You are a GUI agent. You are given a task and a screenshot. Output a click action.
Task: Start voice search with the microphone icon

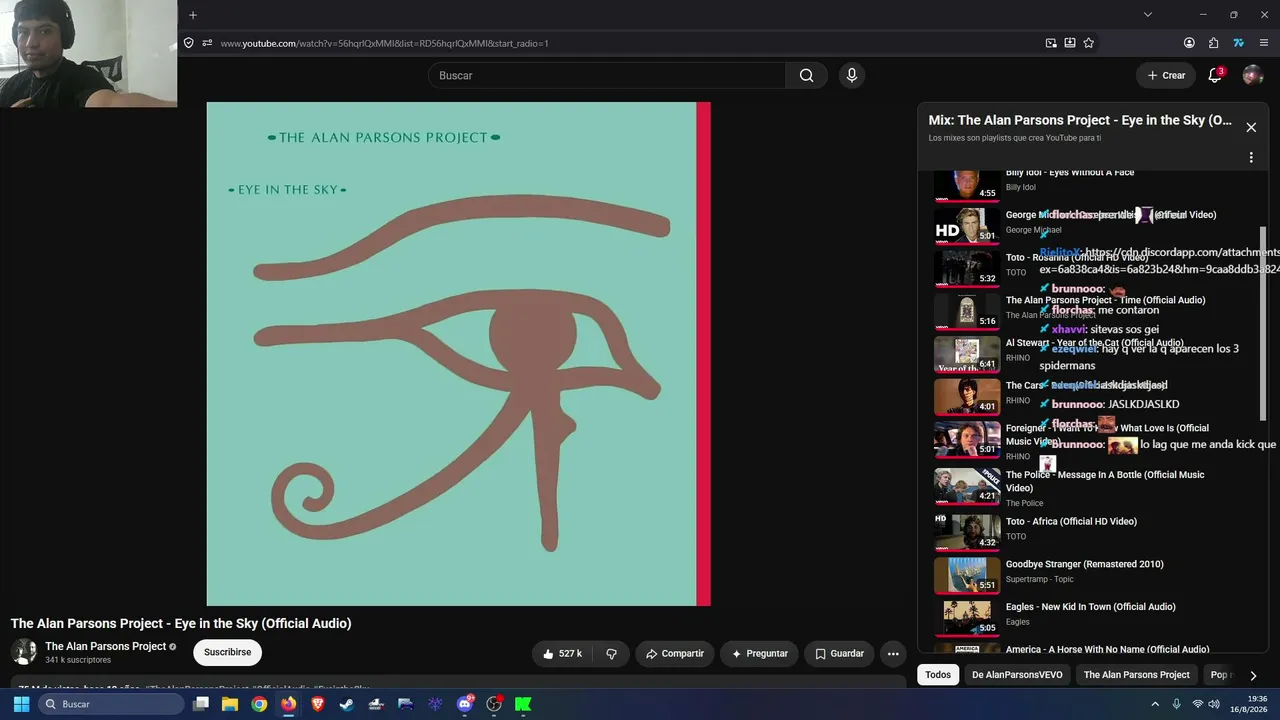tap(851, 75)
